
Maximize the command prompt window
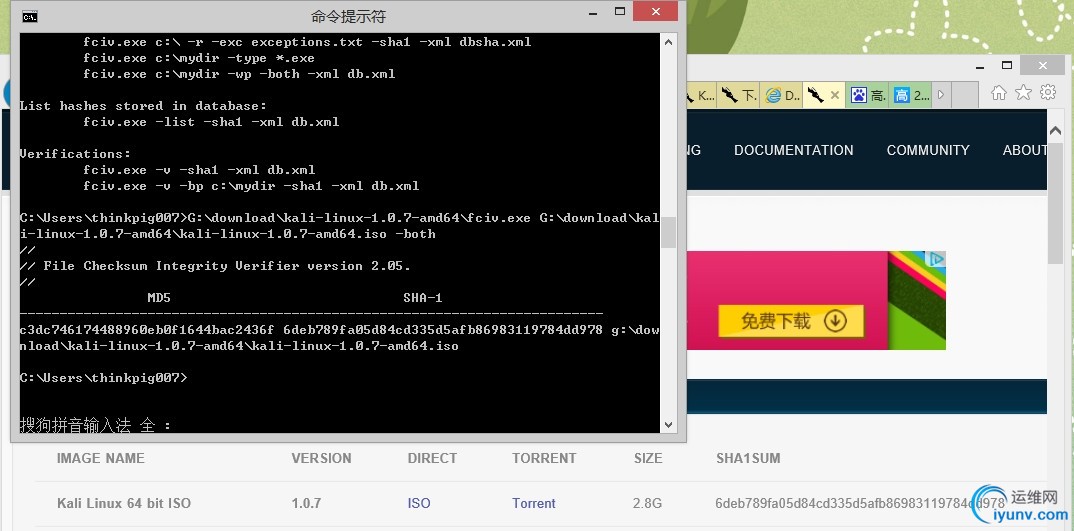pos(620,12)
